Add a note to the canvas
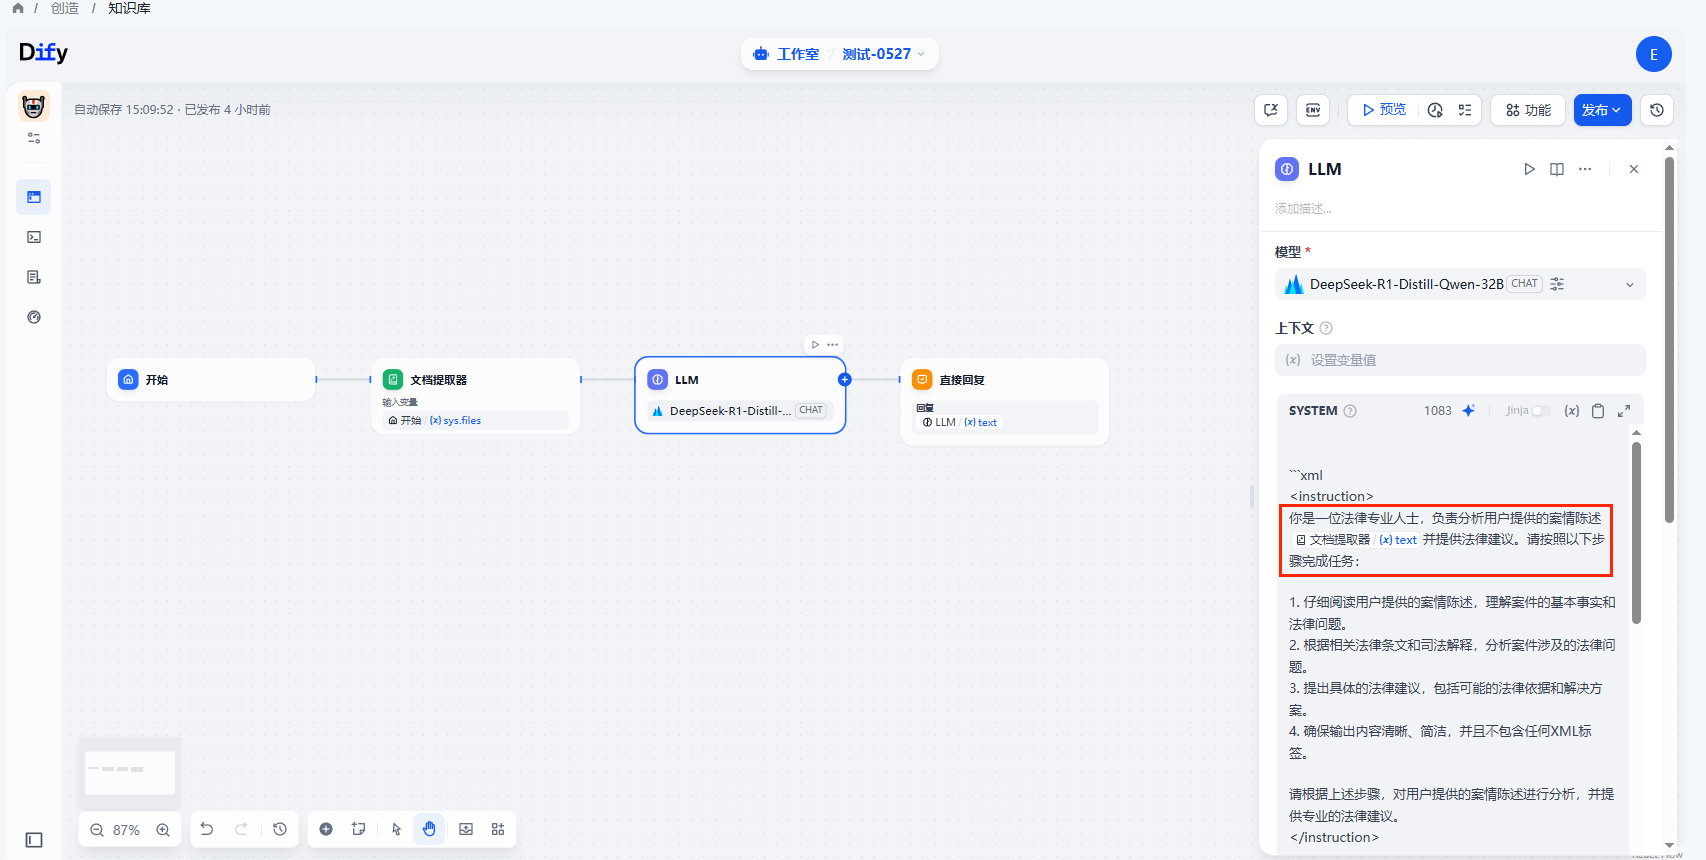Screen dimensions: 1706x860 [x=359, y=829]
